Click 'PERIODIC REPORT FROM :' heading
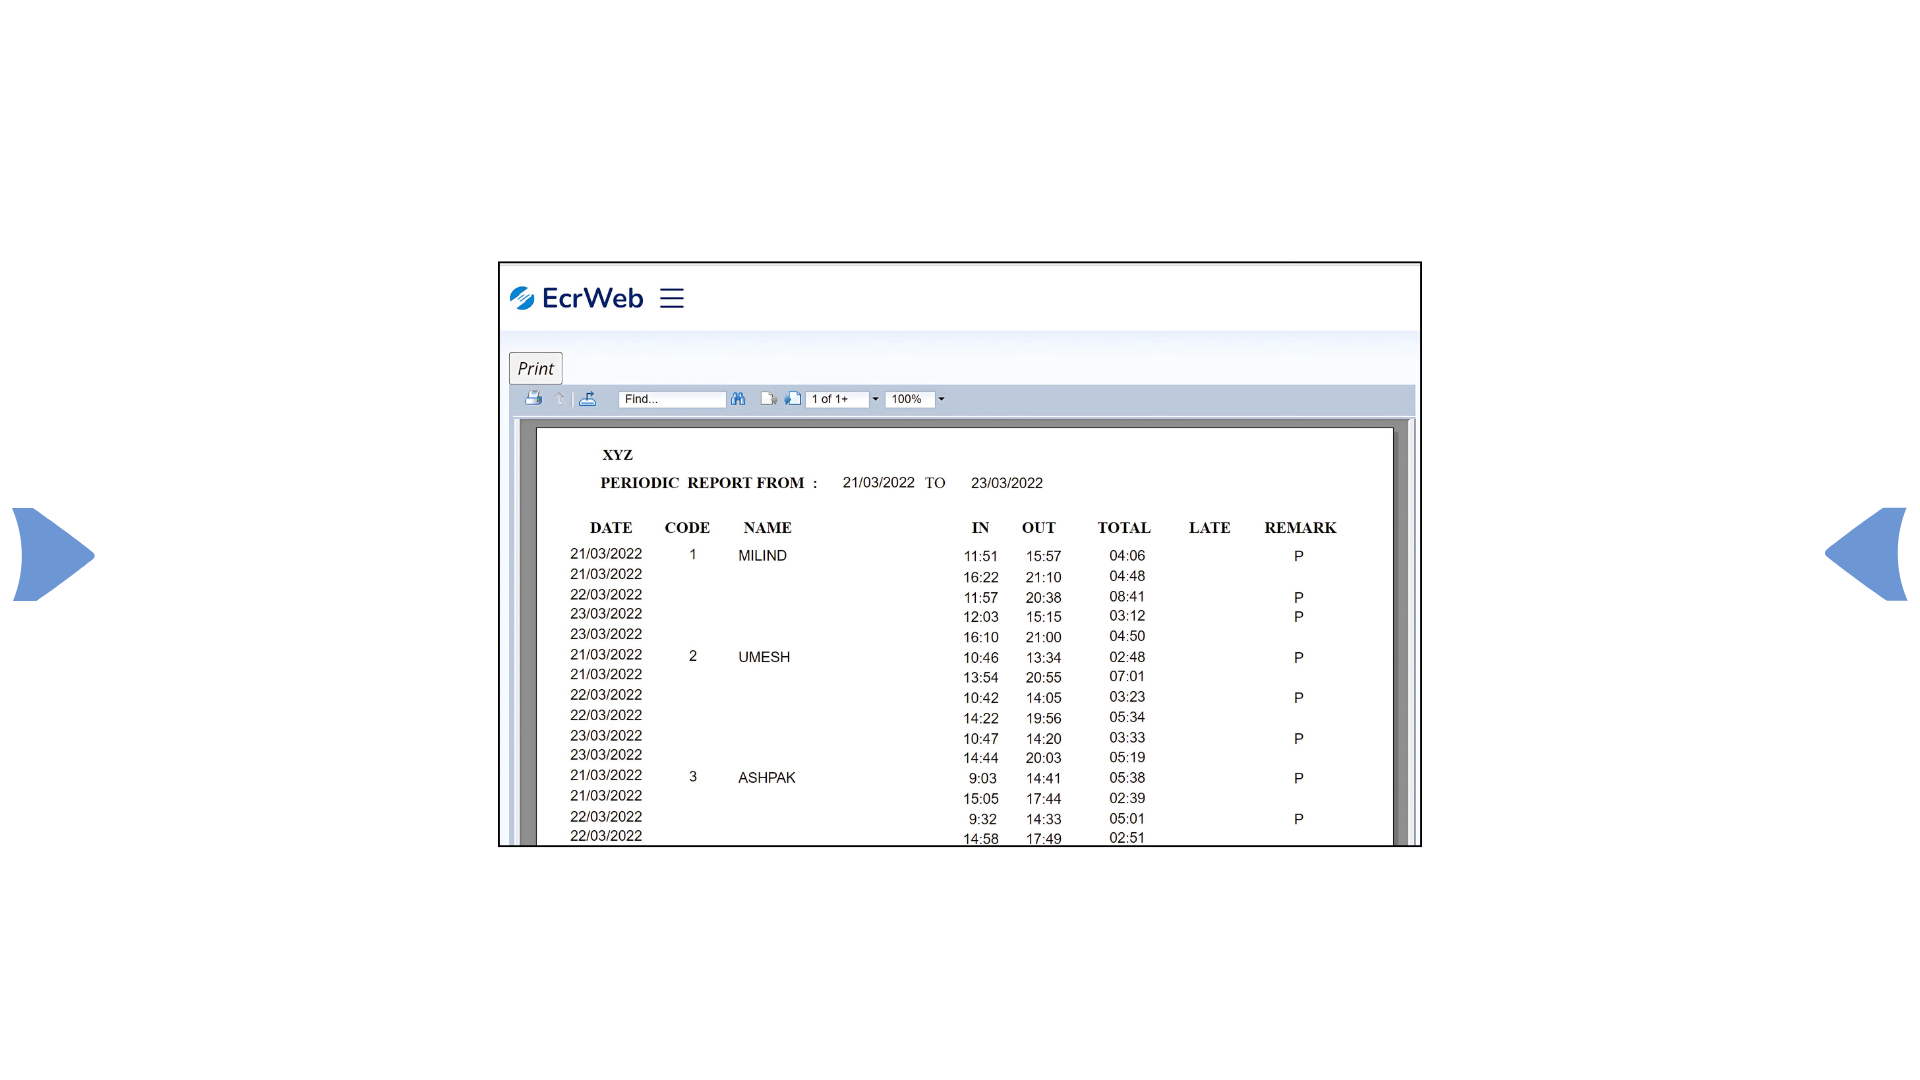Image resolution: width=1920 pixels, height=1080 pixels. click(x=709, y=483)
